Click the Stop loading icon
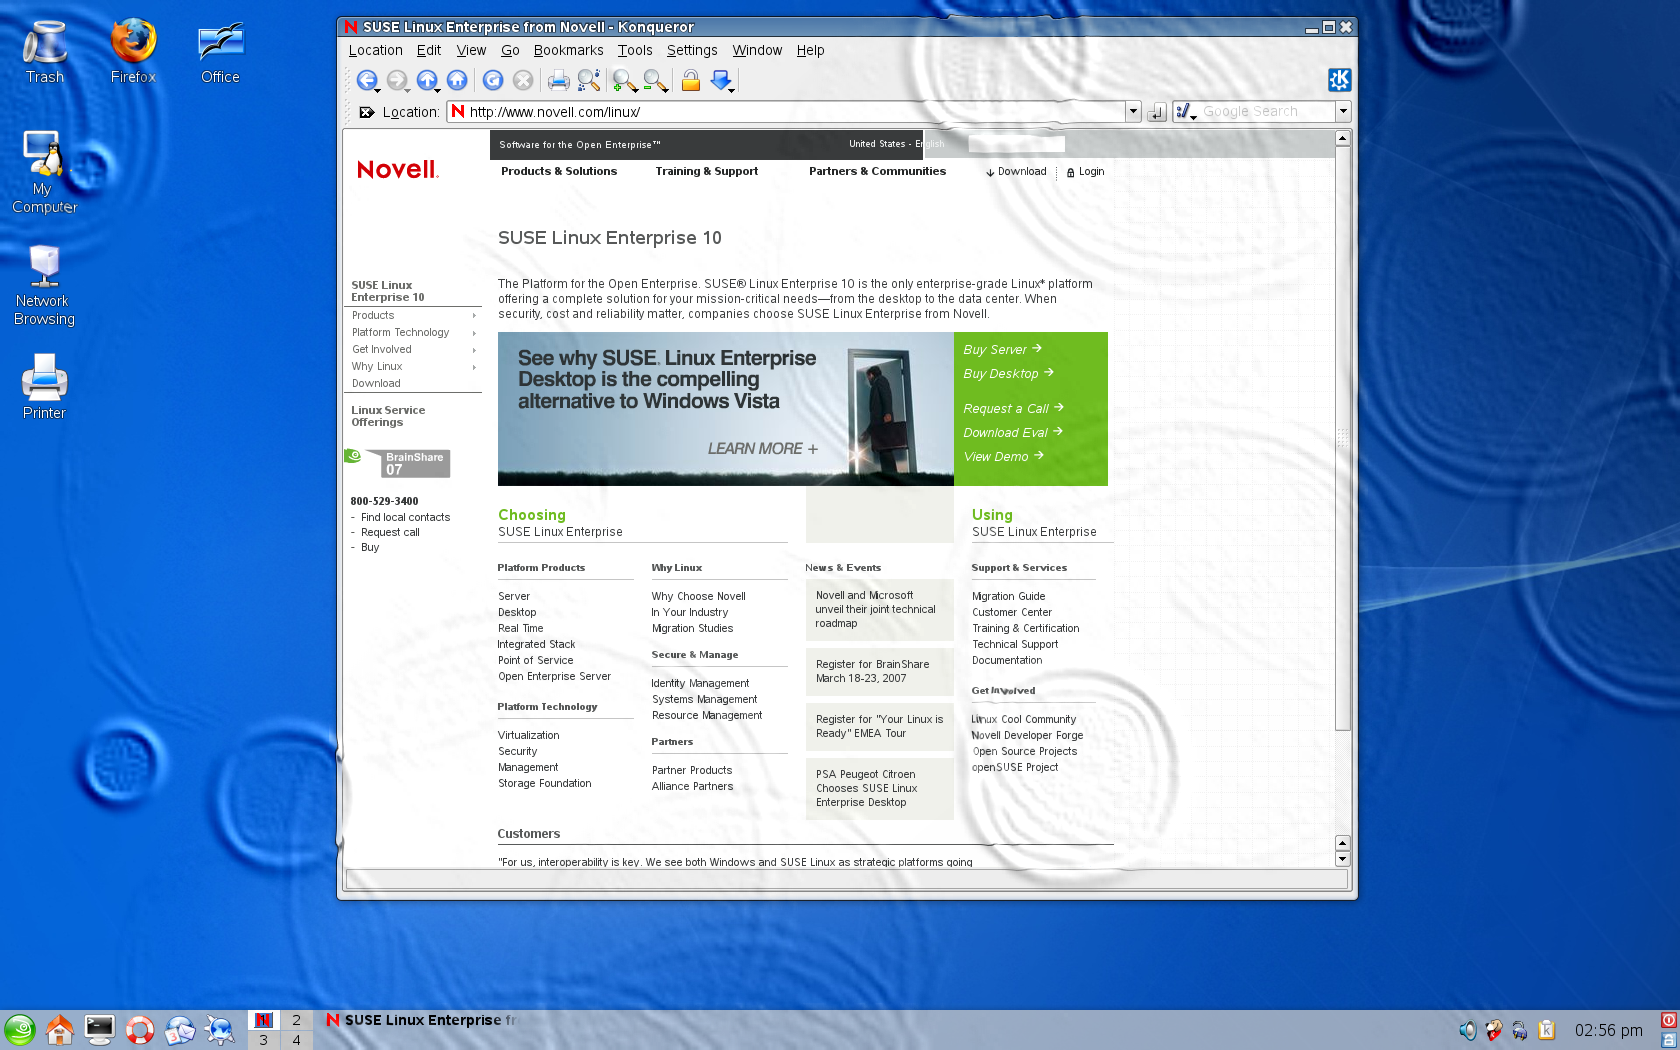This screenshot has width=1680, height=1050. 523,80
